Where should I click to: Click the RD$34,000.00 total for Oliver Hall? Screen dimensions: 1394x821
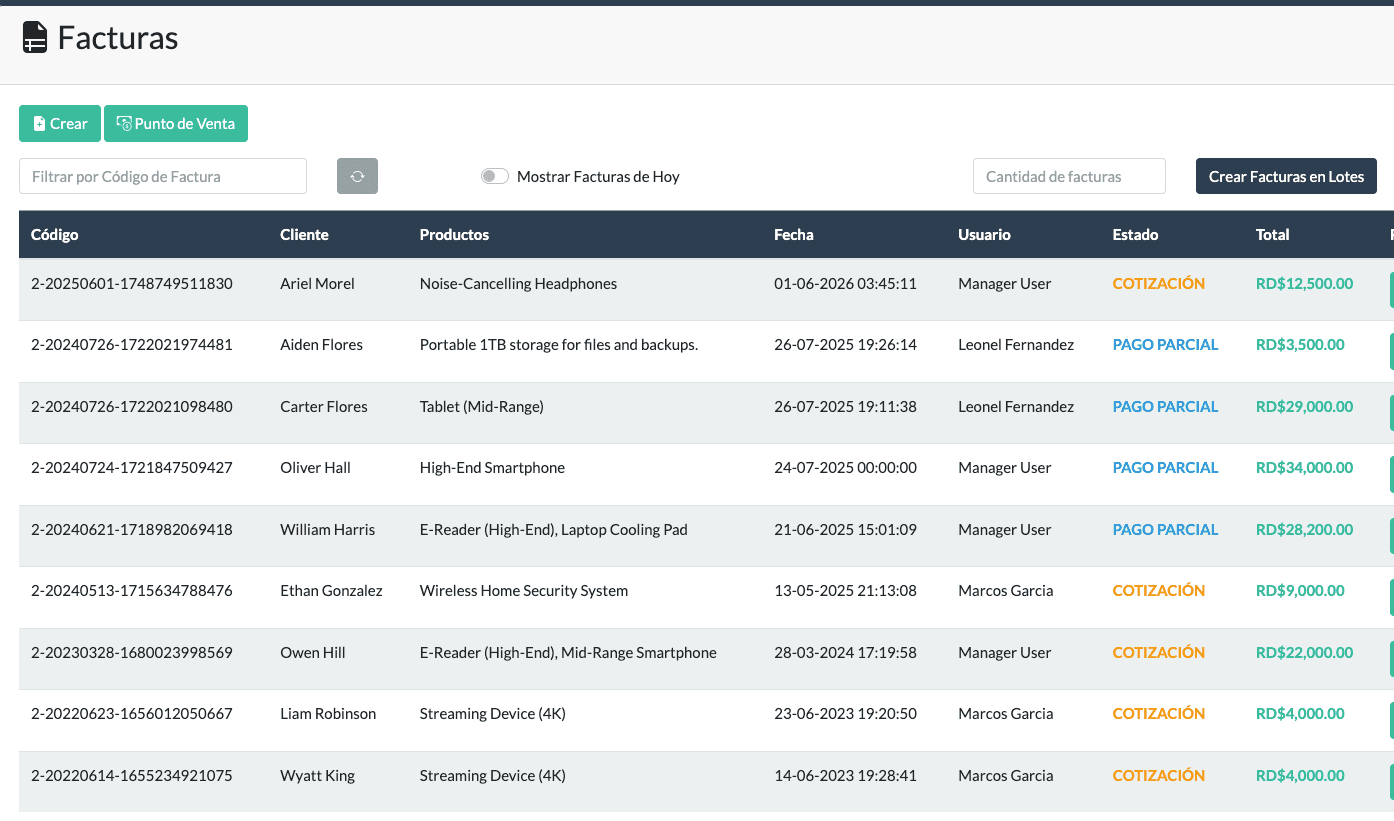[x=1304, y=468]
